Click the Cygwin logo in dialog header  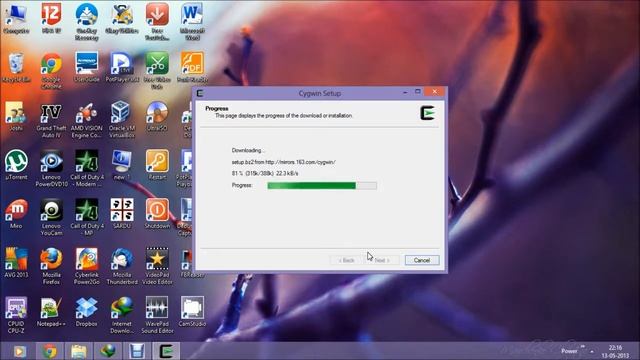point(428,113)
